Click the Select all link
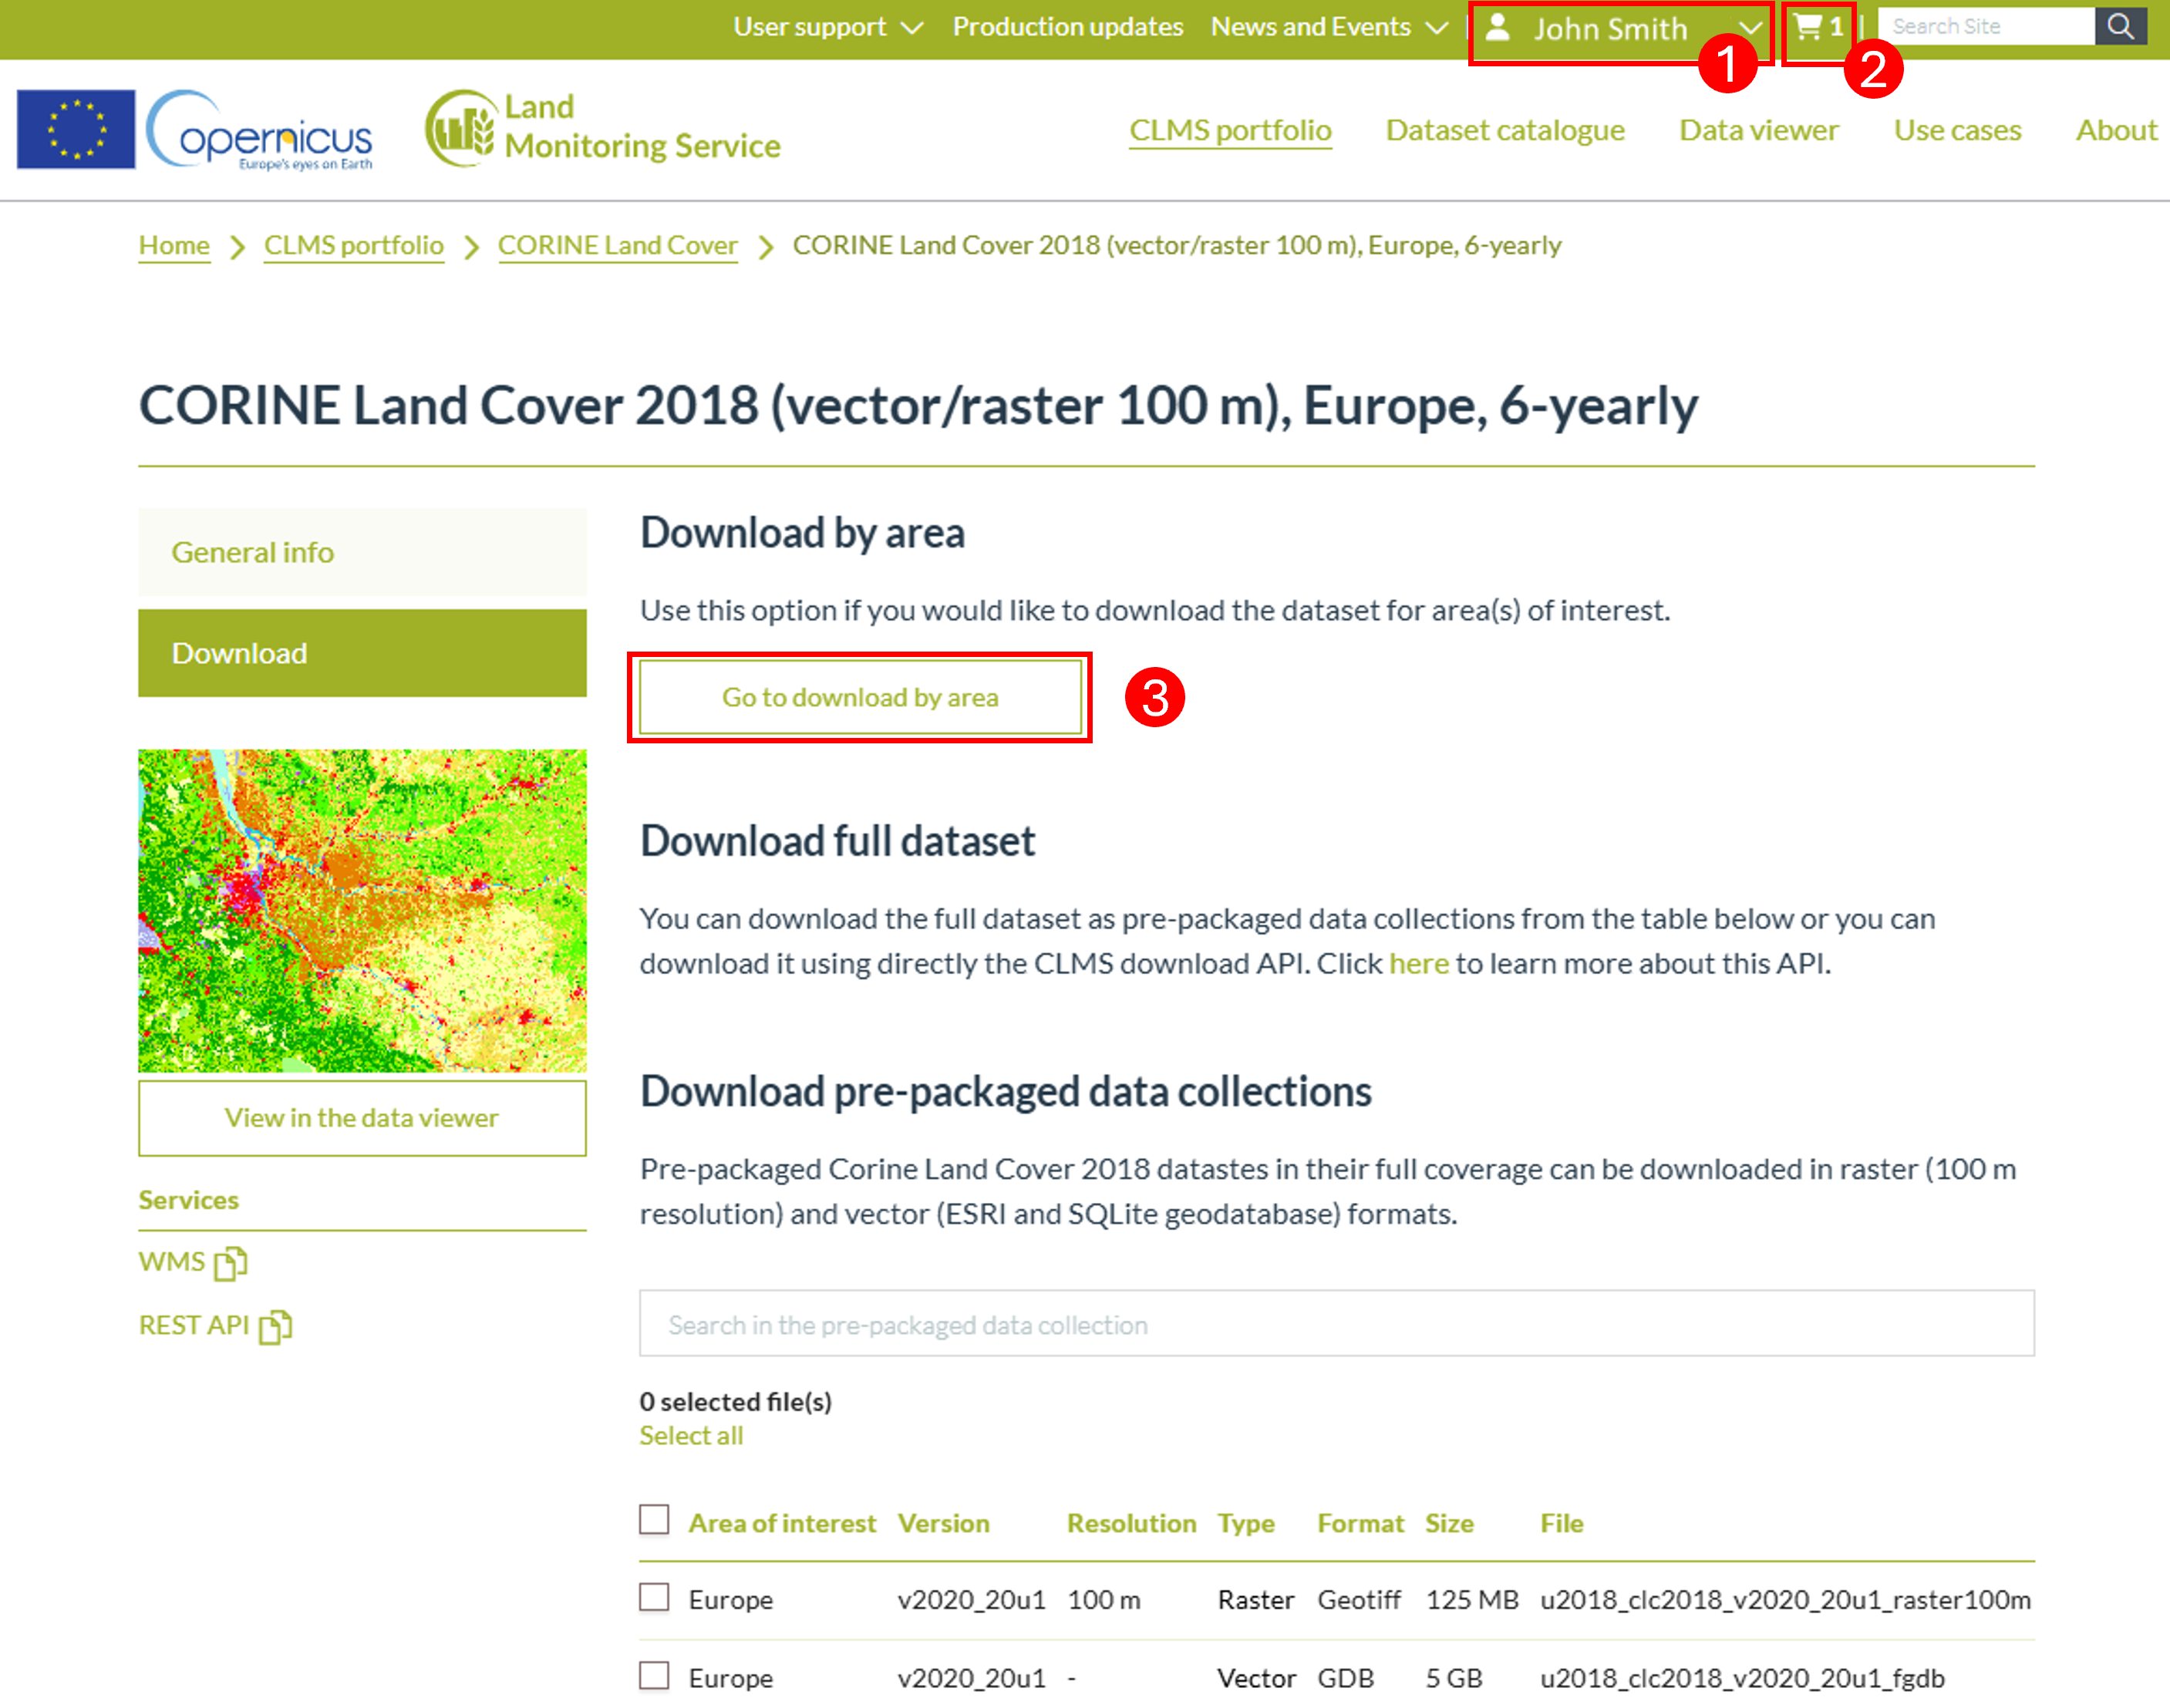 coord(691,1436)
